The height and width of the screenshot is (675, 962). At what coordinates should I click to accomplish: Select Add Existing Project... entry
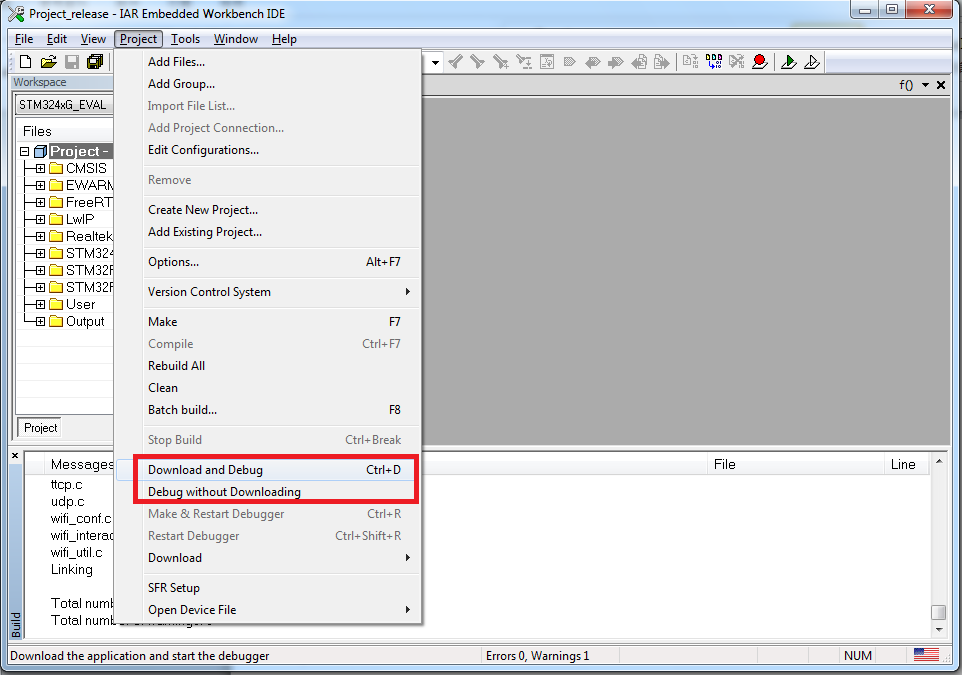pos(267,232)
